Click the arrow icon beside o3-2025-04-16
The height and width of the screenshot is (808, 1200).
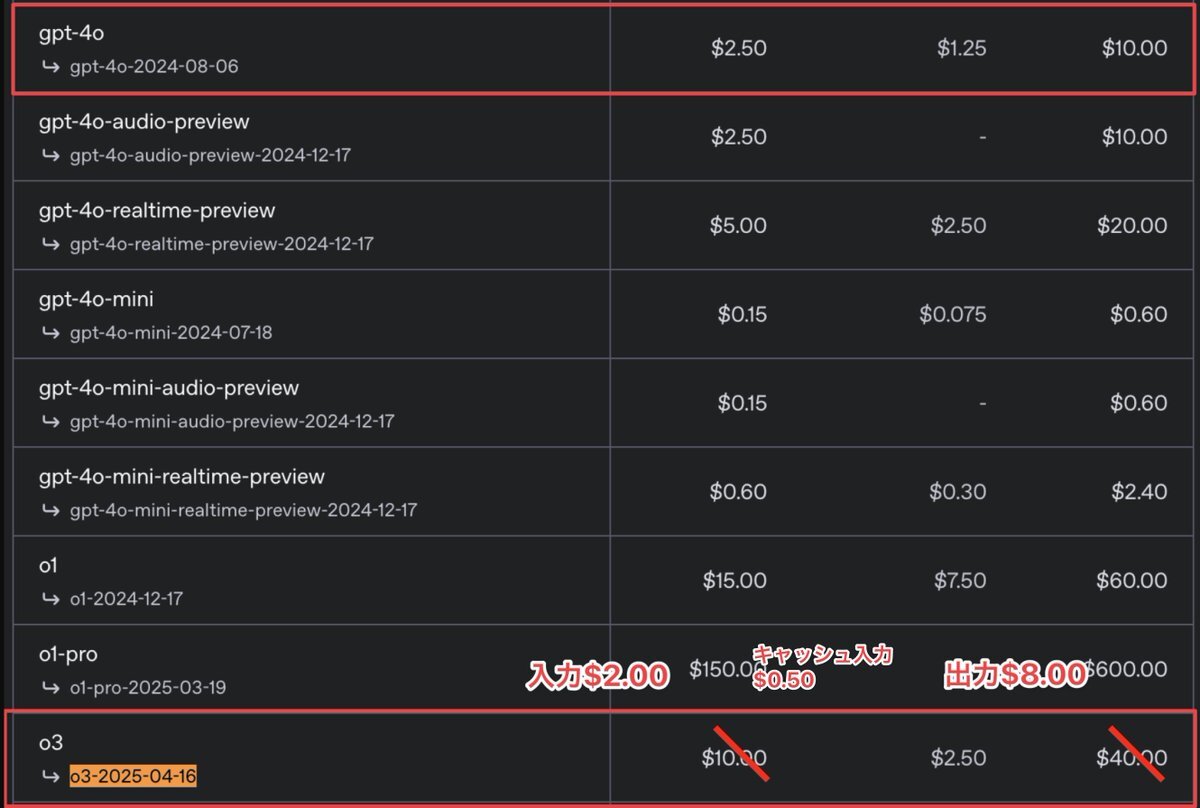51,777
